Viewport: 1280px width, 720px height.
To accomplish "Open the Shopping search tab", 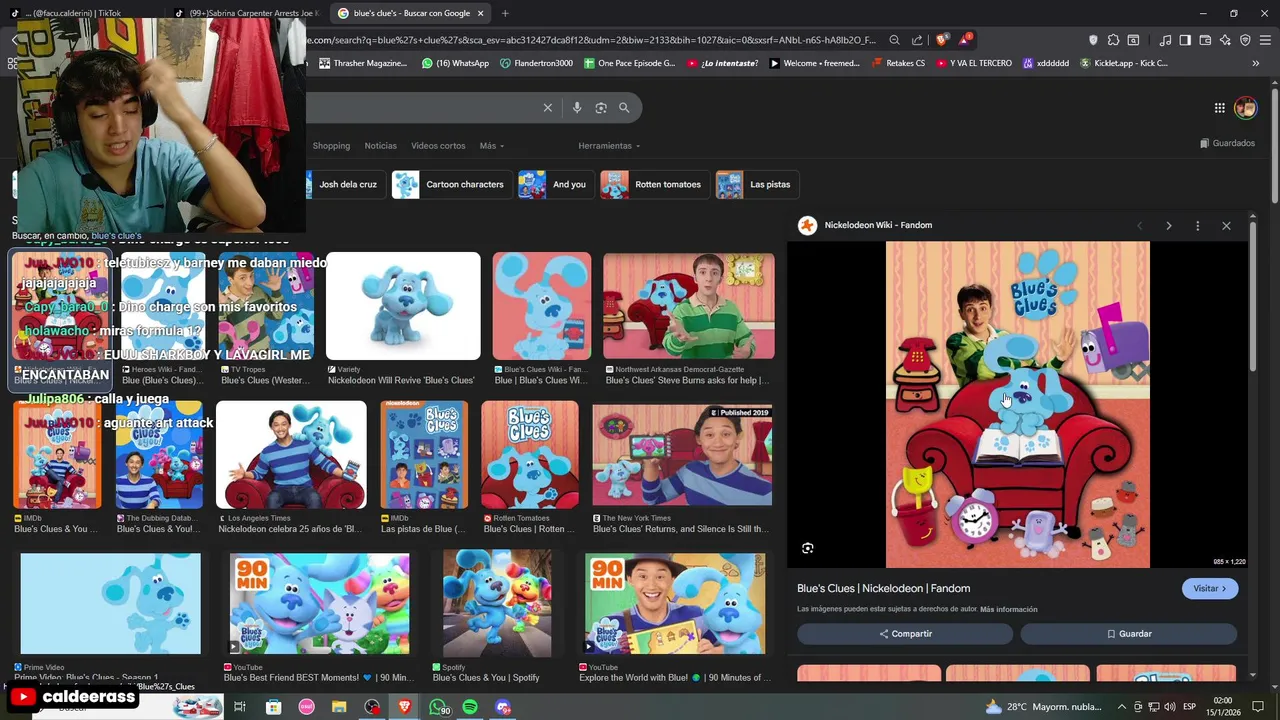I will 331,146.
